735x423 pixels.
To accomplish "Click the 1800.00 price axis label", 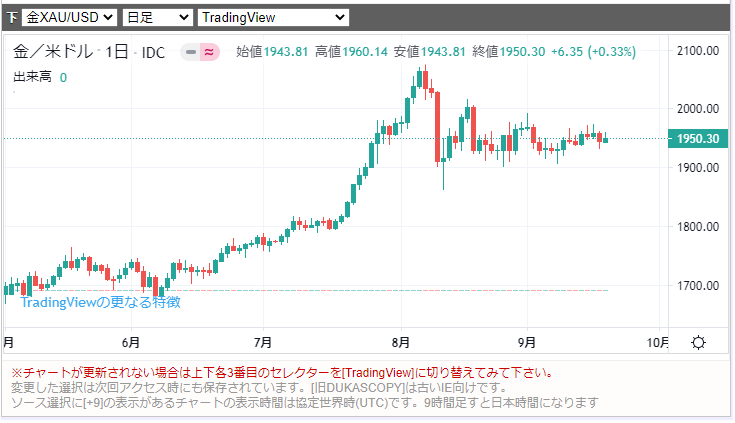I will tap(698, 227).
